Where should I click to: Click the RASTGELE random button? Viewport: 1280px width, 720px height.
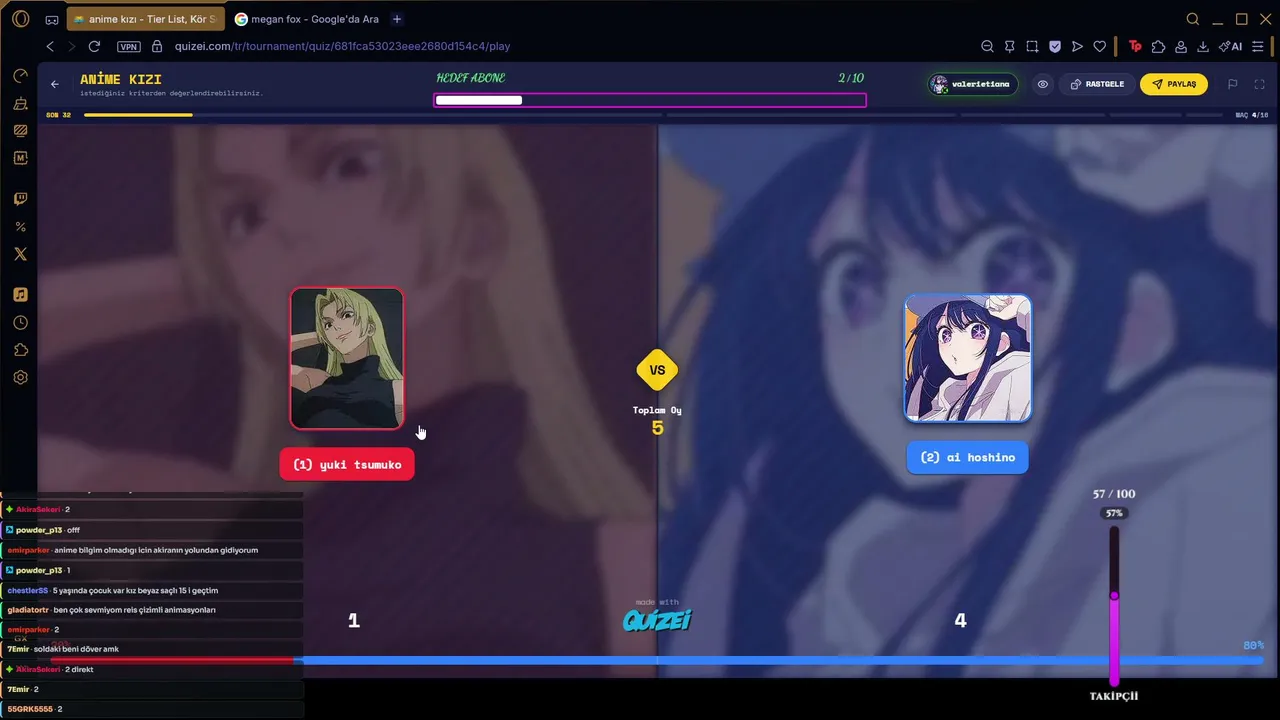point(1097,84)
